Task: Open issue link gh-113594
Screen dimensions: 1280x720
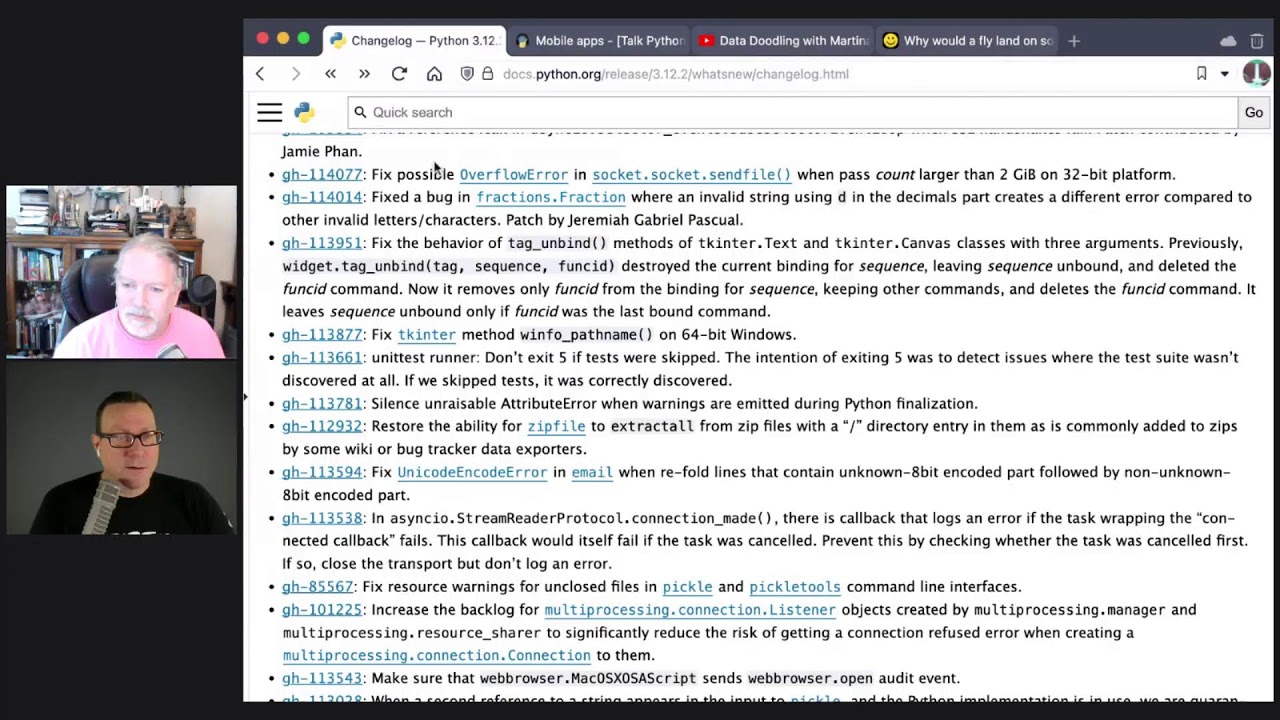Action: [x=322, y=472]
